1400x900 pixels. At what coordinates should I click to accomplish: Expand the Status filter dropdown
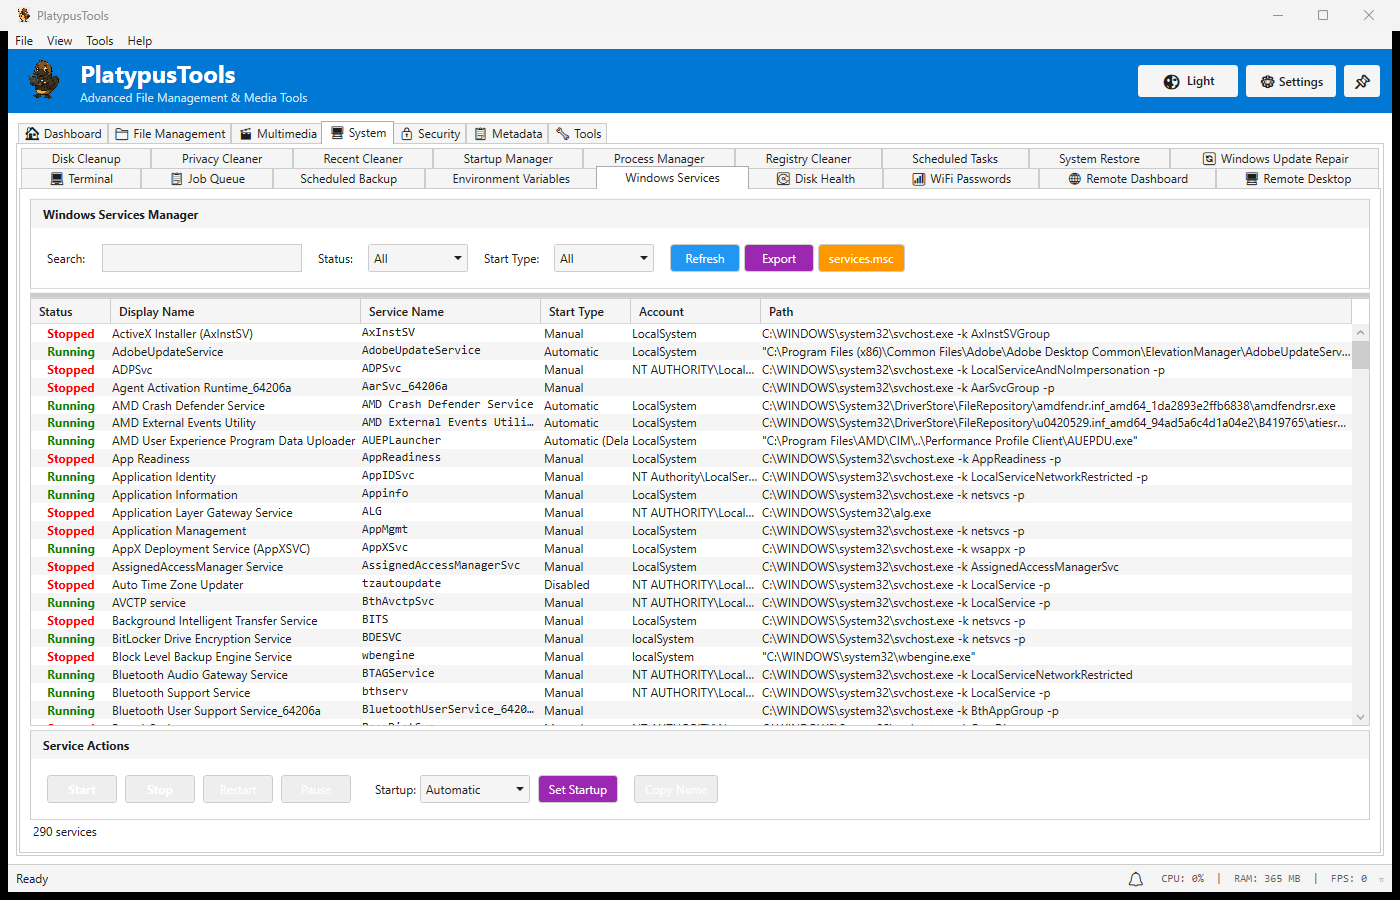tap(417, 259)
